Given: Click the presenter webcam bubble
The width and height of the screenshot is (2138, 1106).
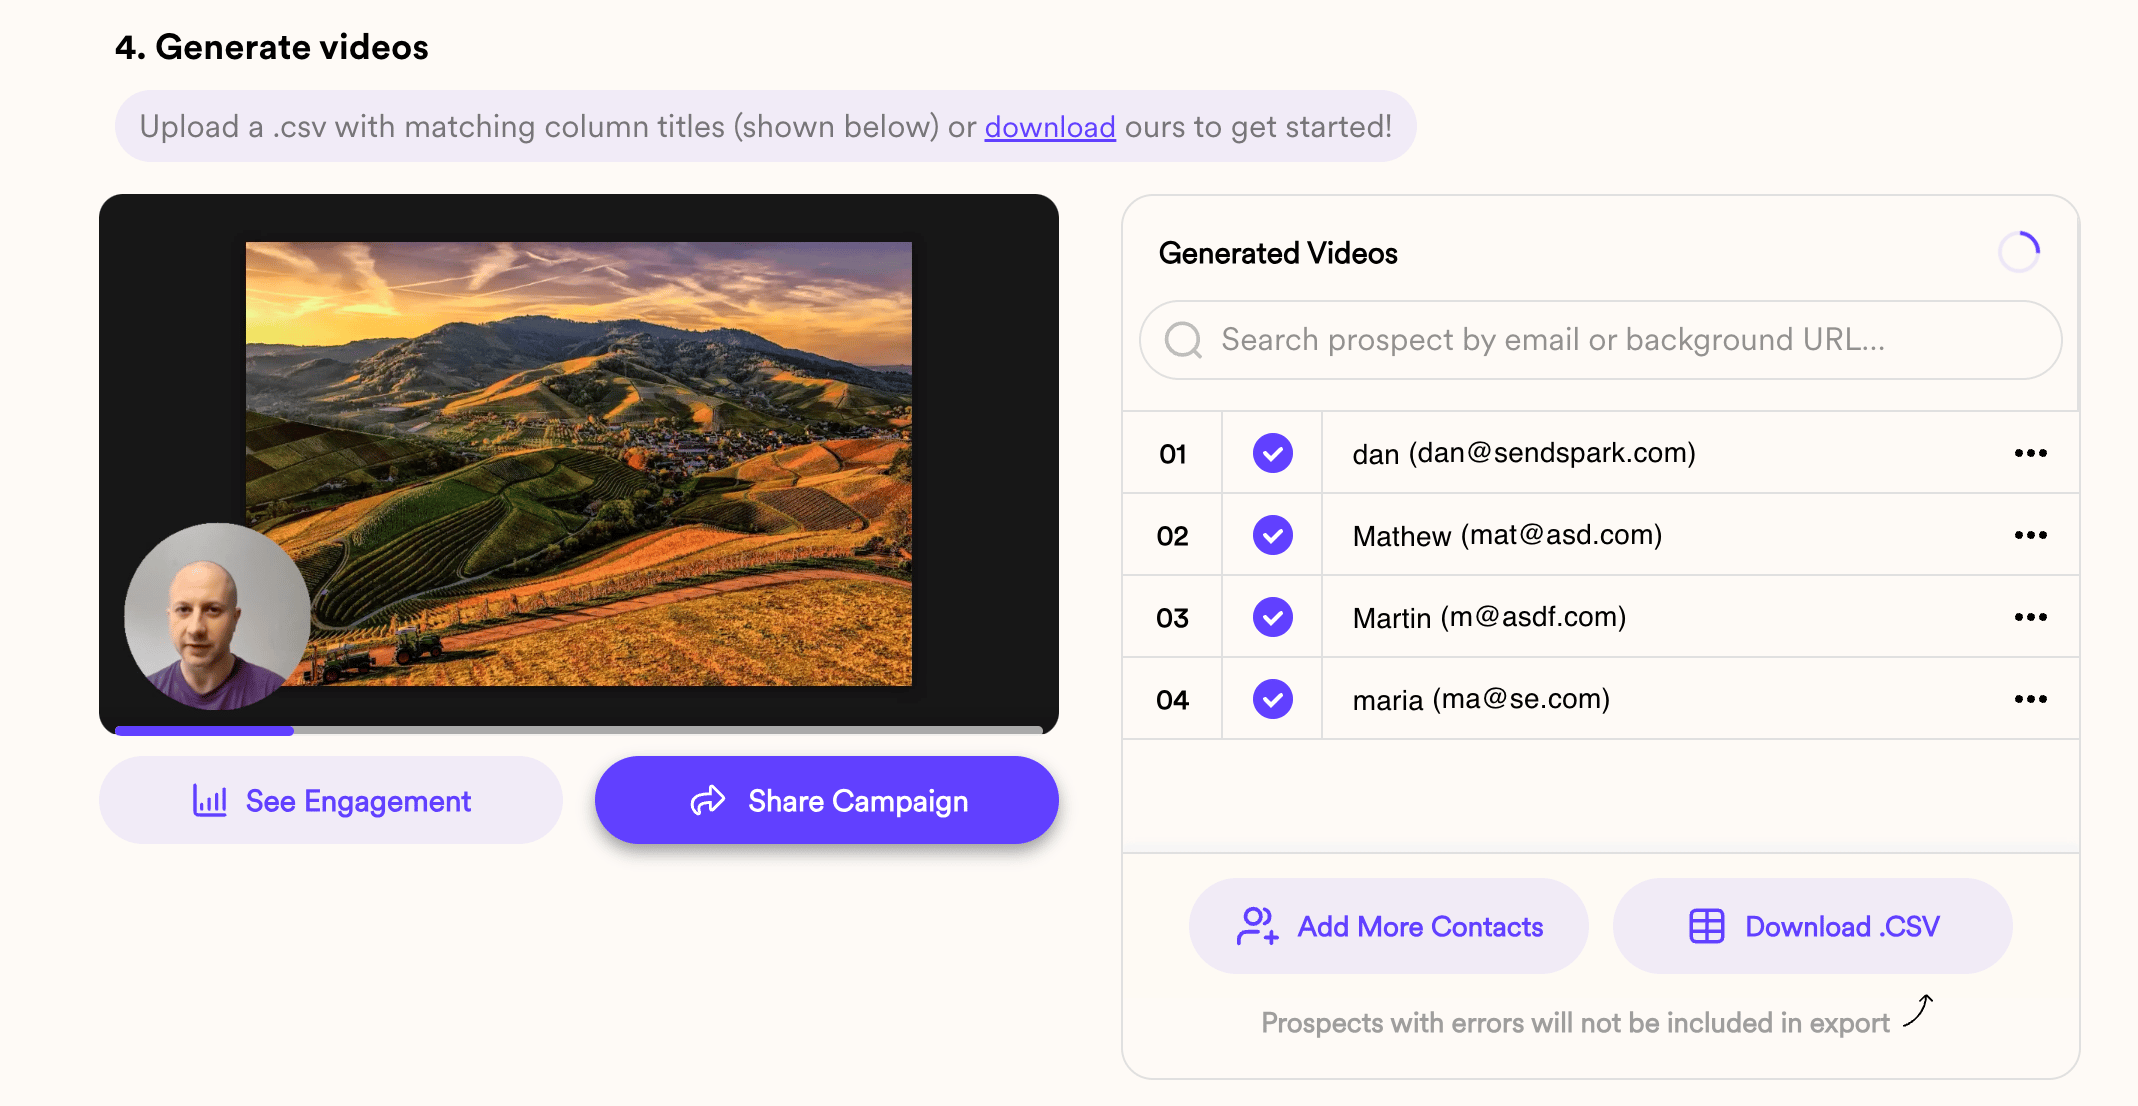Looking at the screenshot, I should (217, 616).
